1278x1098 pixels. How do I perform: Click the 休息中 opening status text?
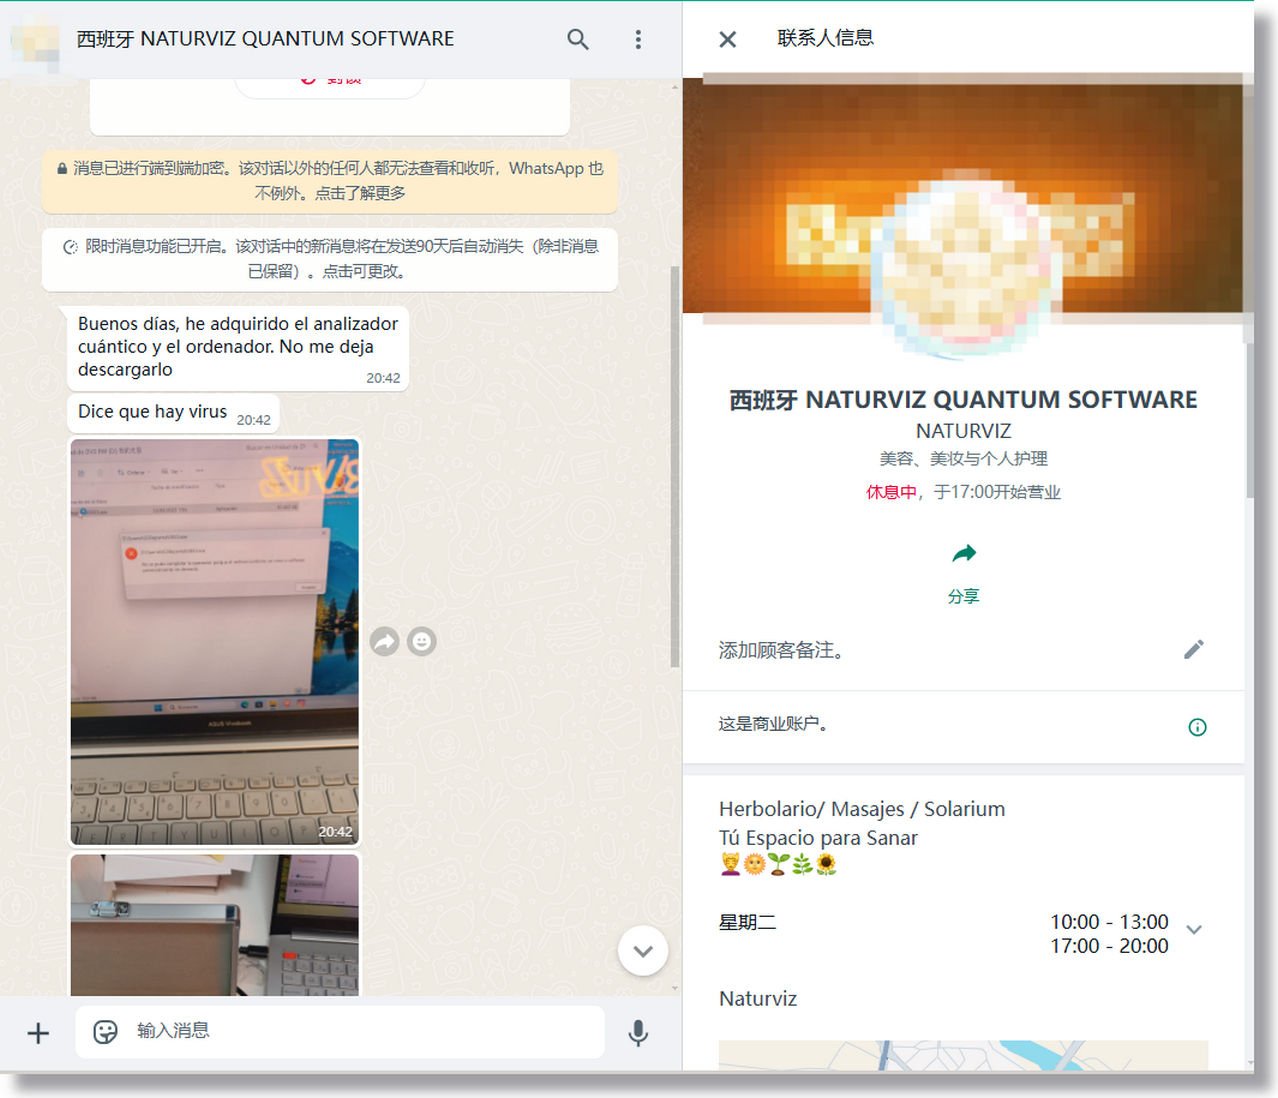click(x=891, y=492)
